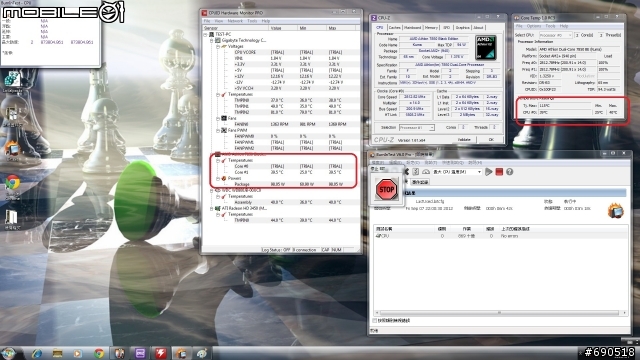Collapse TEST-PC node in HWMonitor tree
Image resolution: width=640 pixels, height=360 pixels.
click(x=206, y=35)
